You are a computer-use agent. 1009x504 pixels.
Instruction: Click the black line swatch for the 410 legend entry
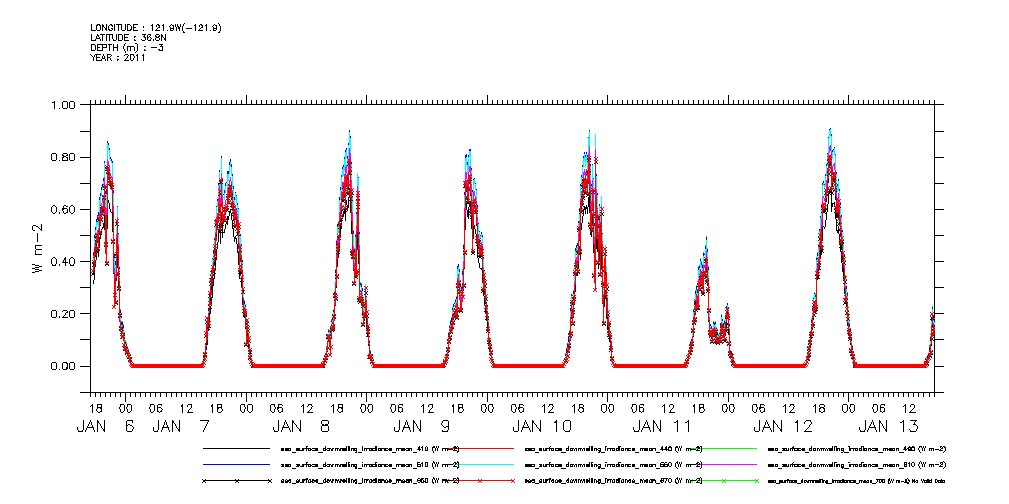click(238, 449)
